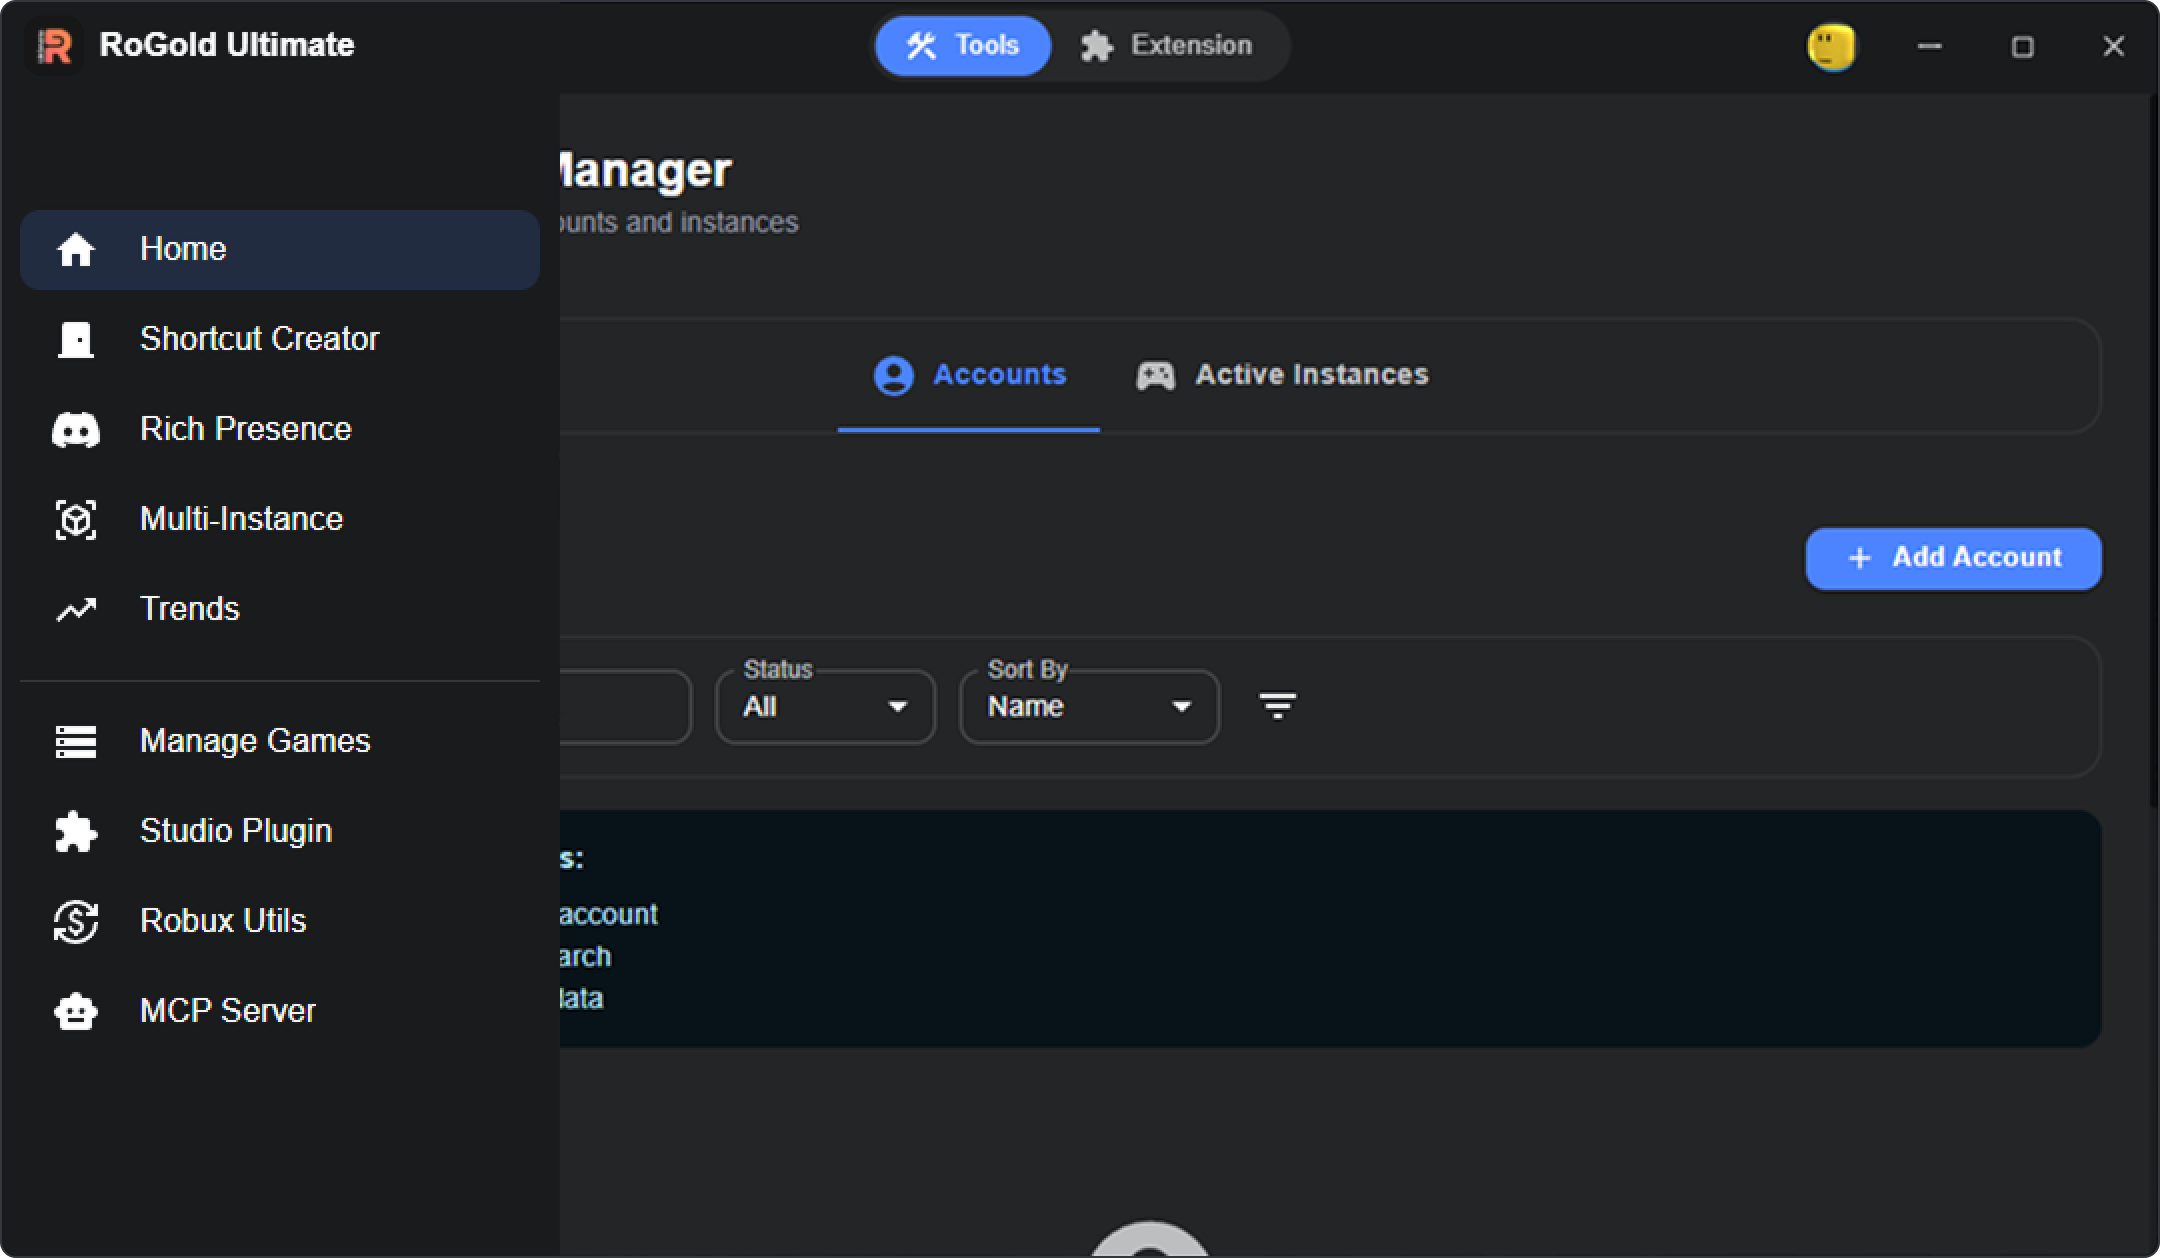Click the plus icon in Add Account
The image size is (2160, 1258).
(x=1859, y=558)
